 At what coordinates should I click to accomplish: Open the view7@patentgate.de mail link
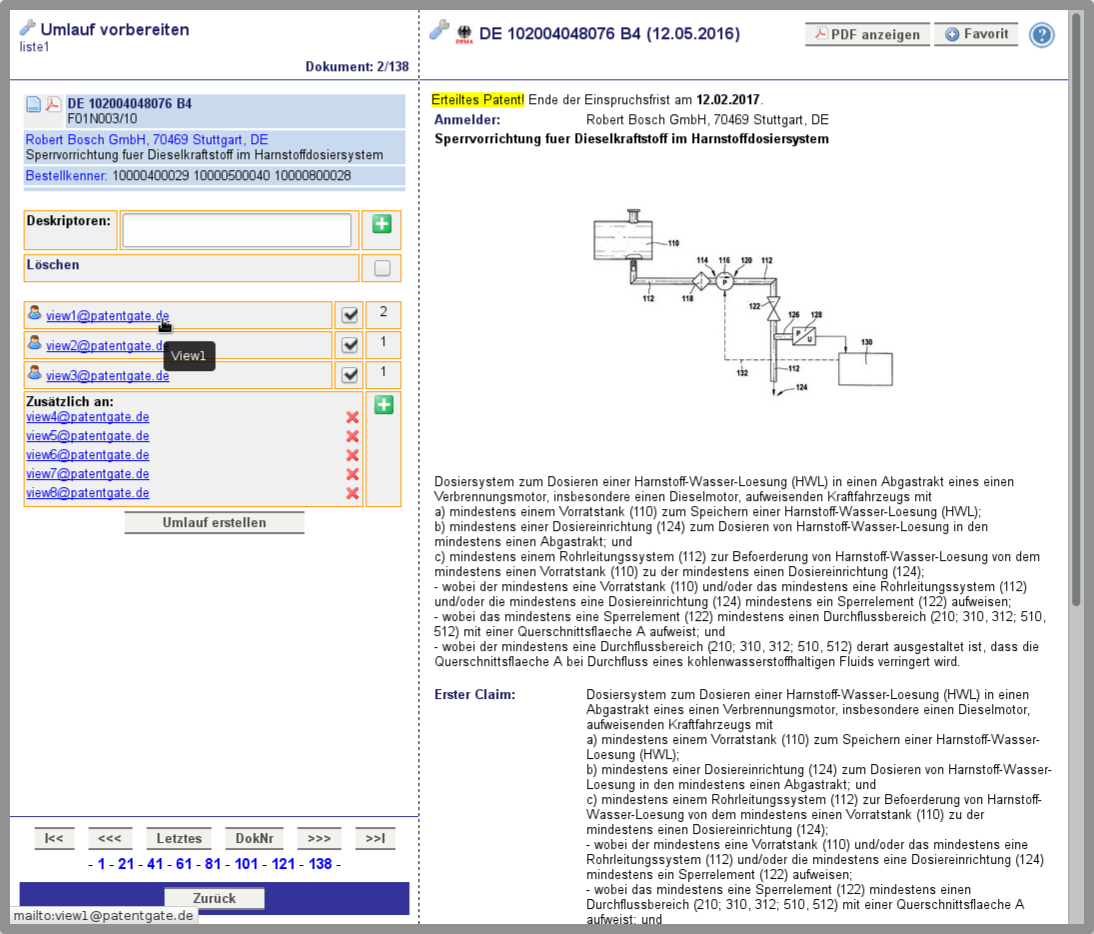88,474
